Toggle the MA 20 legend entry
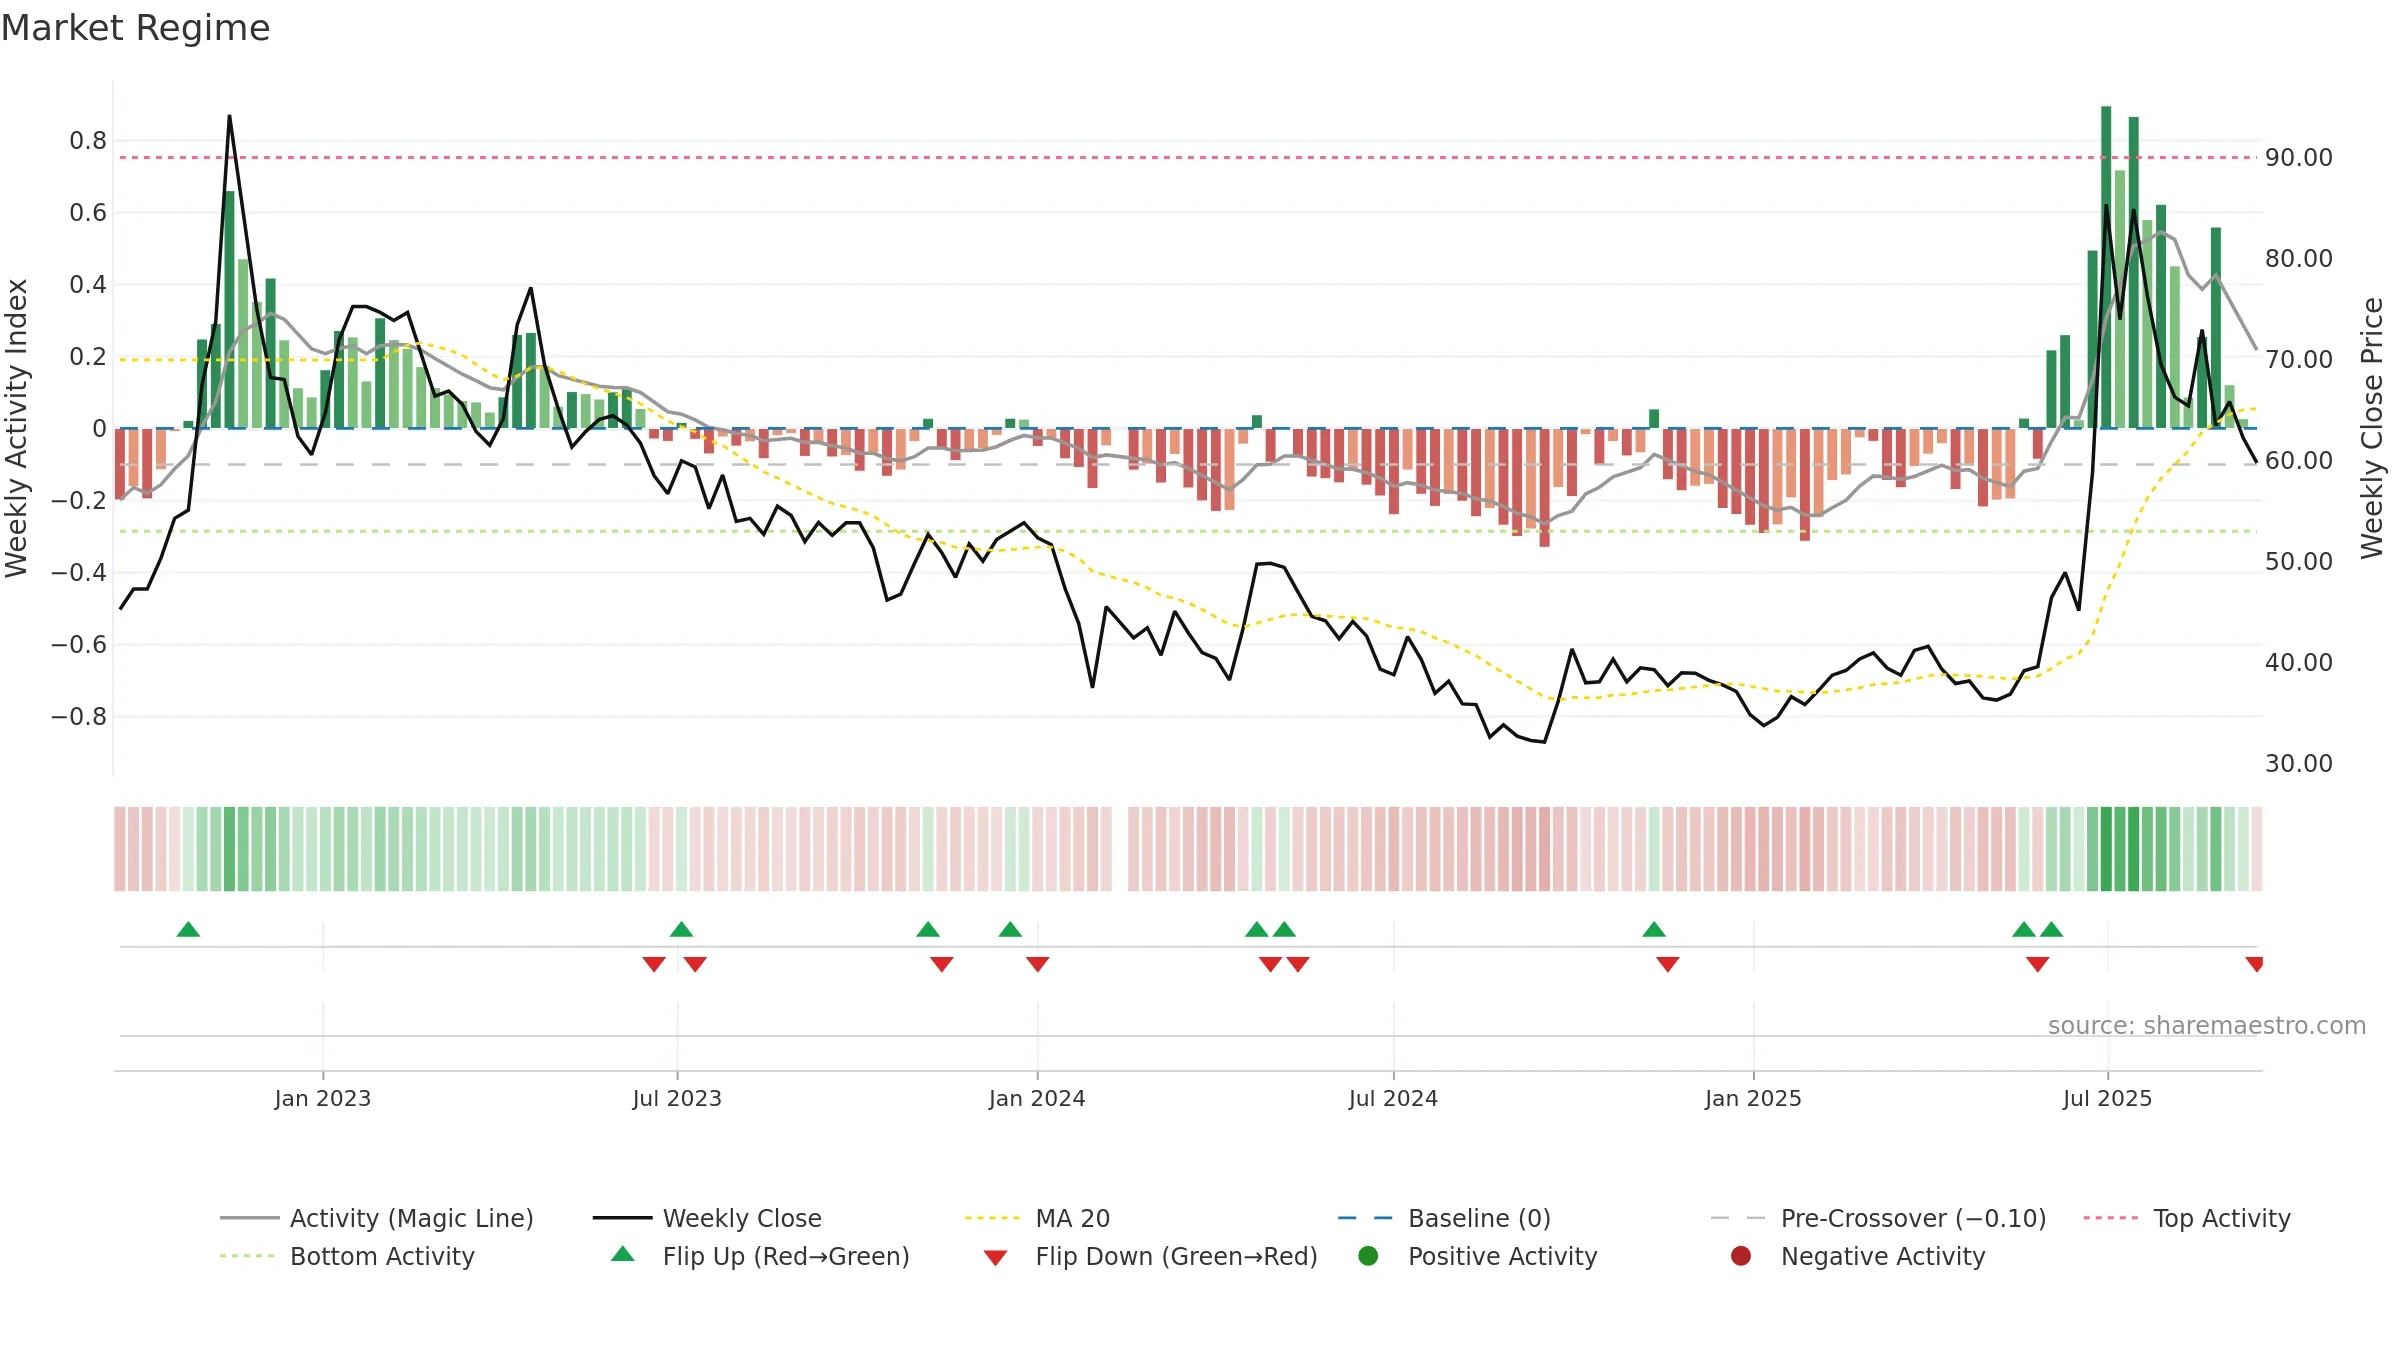 (1037, 1218)
